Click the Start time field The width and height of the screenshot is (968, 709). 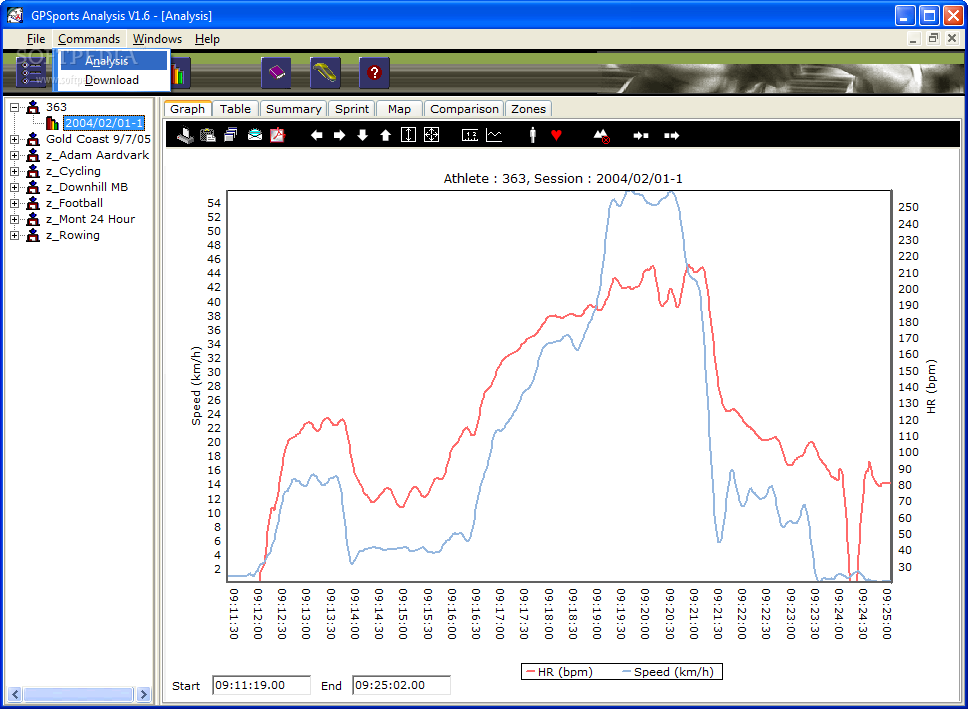[261, 685]
